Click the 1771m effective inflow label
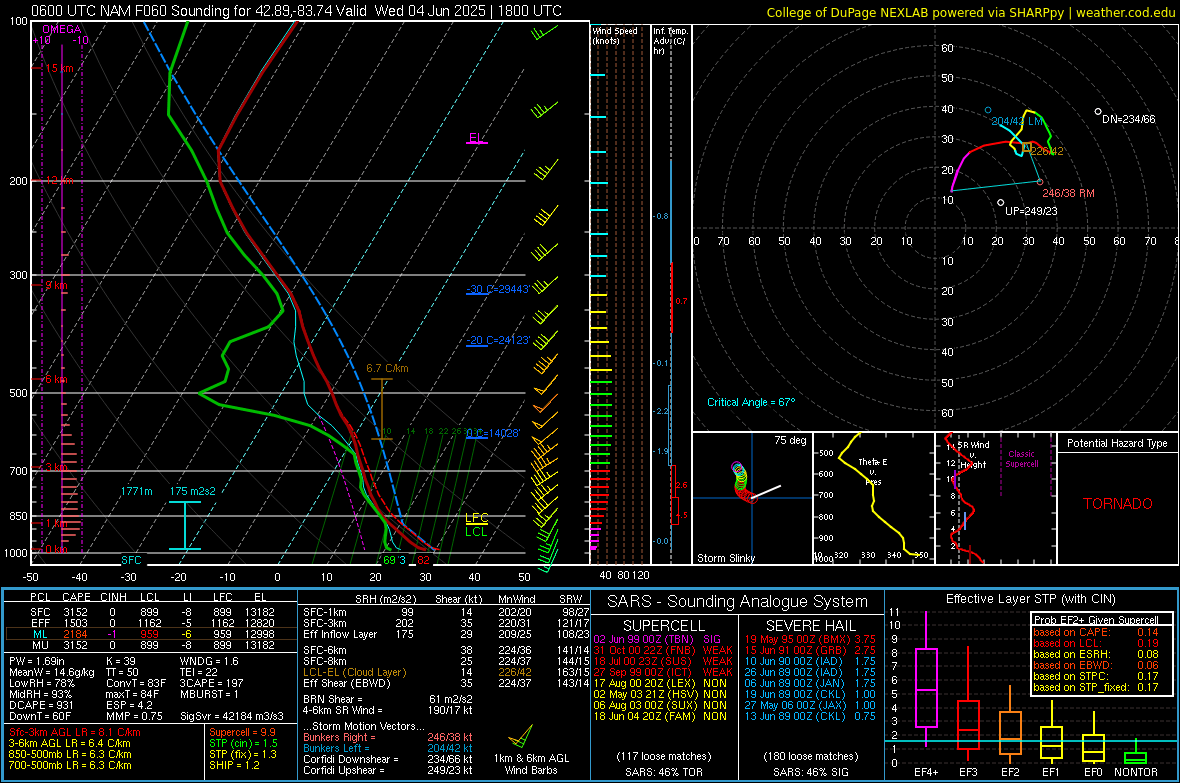This screenshot has width=1180, height=783. [136, 491]
